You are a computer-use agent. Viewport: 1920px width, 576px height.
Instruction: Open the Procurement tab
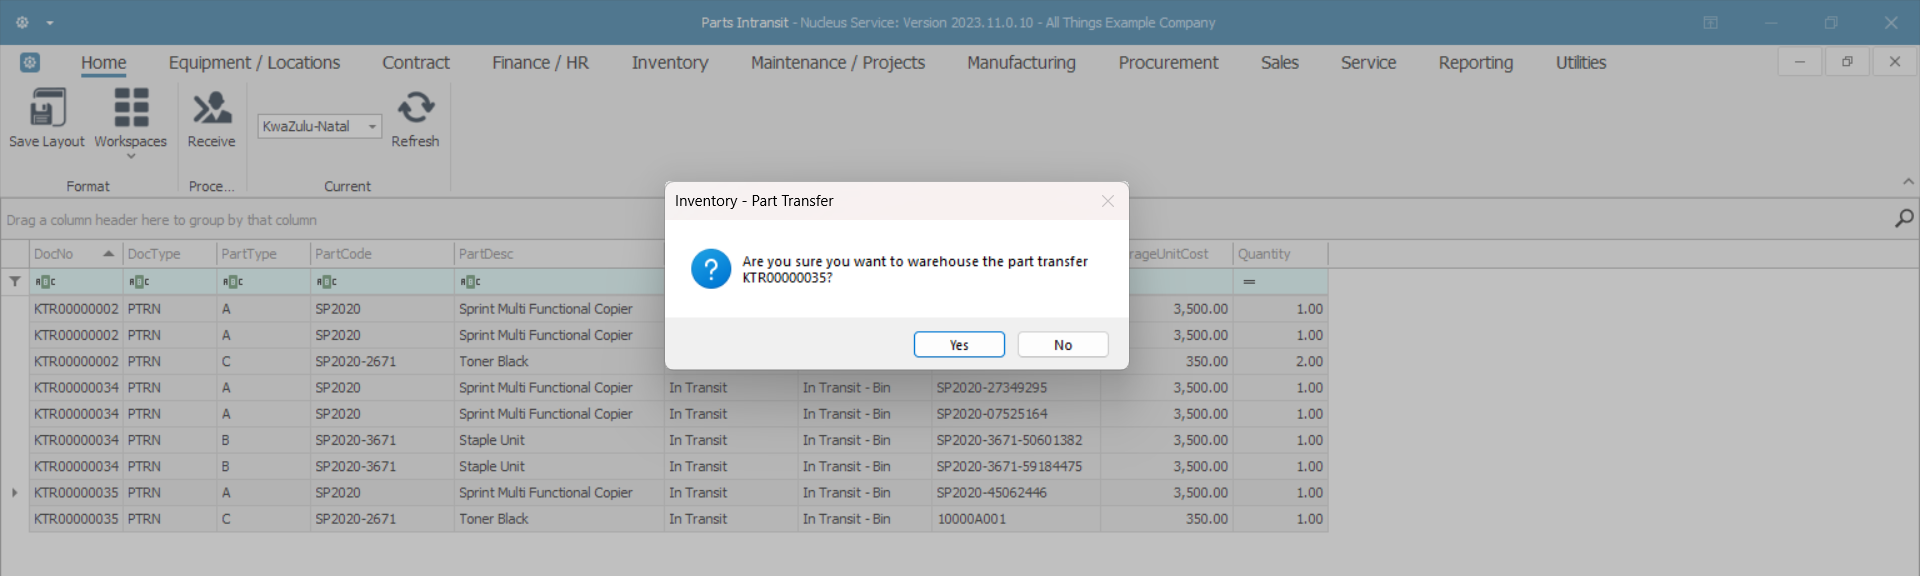(x=1168, y=63)
